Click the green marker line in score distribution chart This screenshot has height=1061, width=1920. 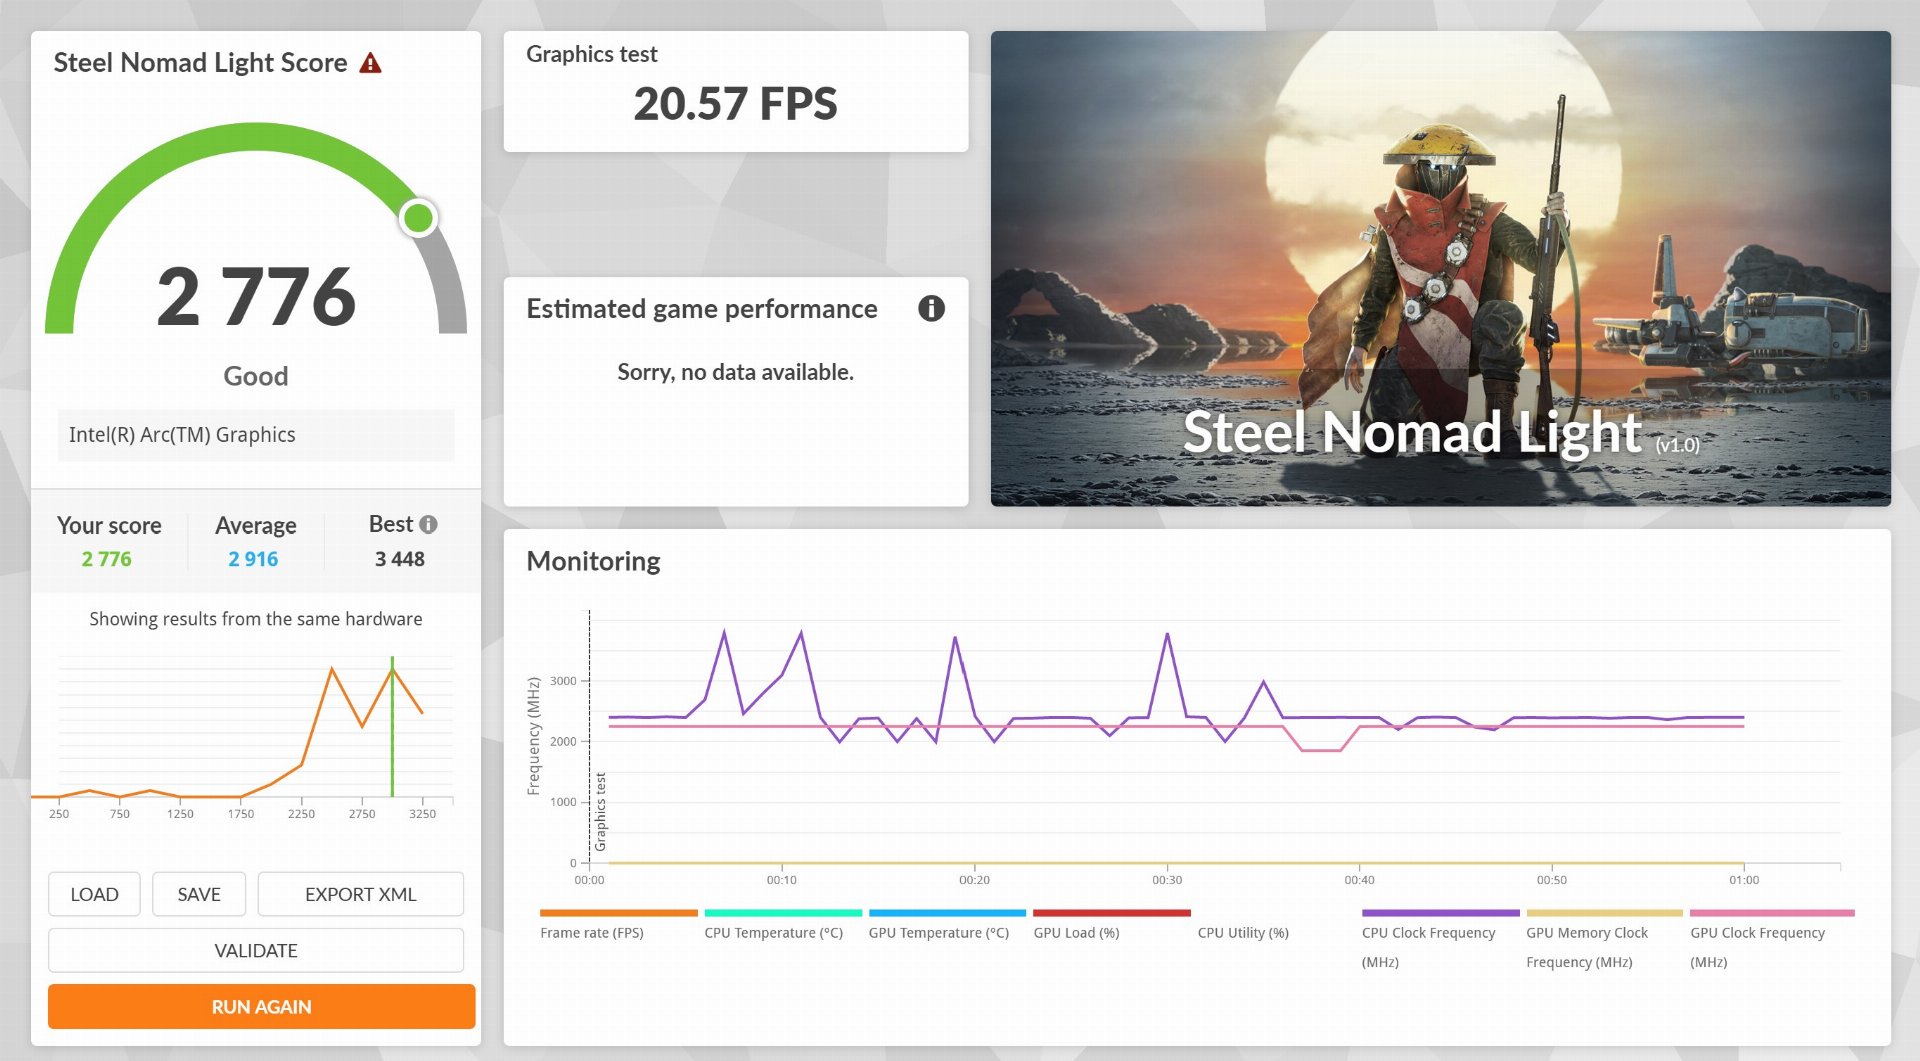pos(392,726)
